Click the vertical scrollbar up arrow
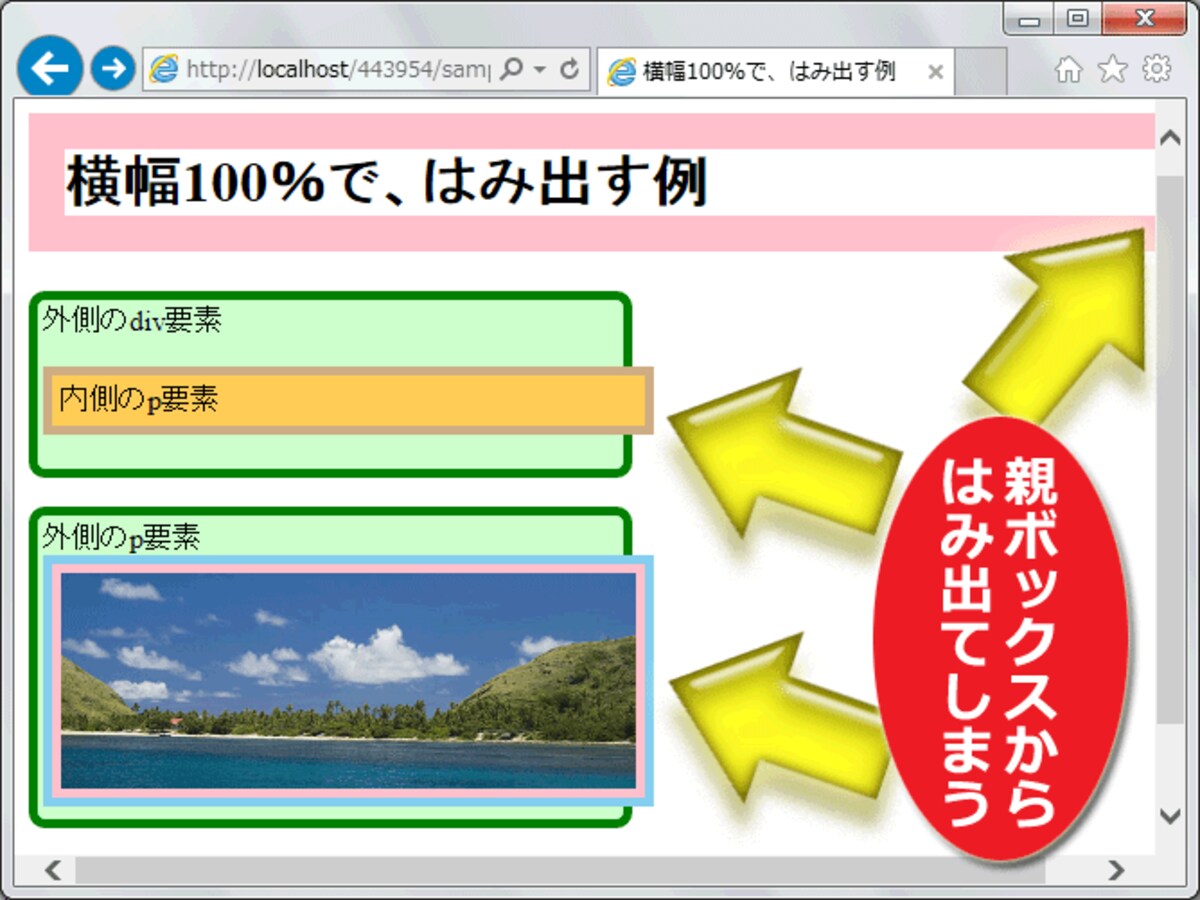1200x900 pixels. [1169, 138]
